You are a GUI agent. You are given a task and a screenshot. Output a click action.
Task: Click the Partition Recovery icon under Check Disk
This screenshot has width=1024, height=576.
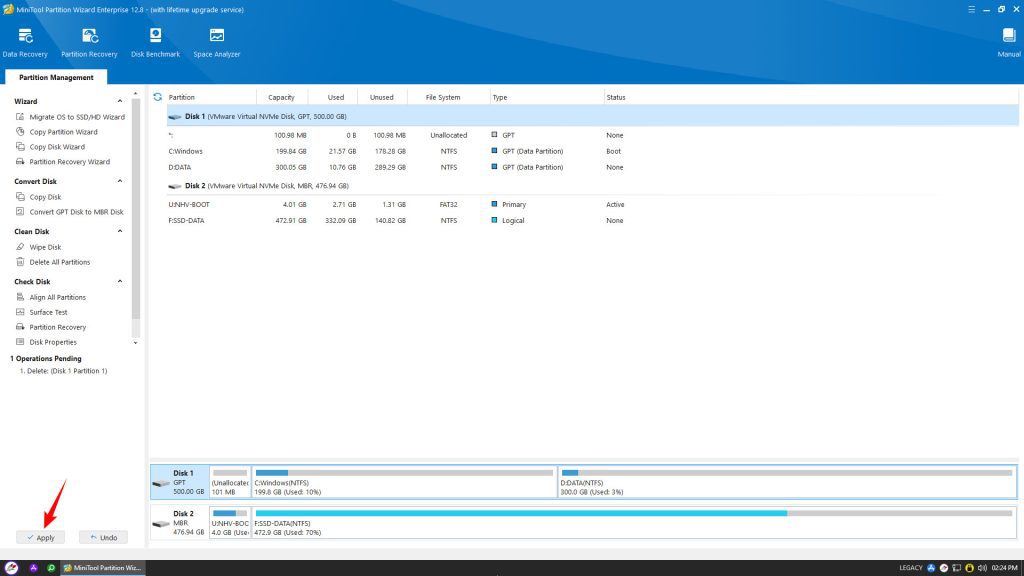coord(20,327)
